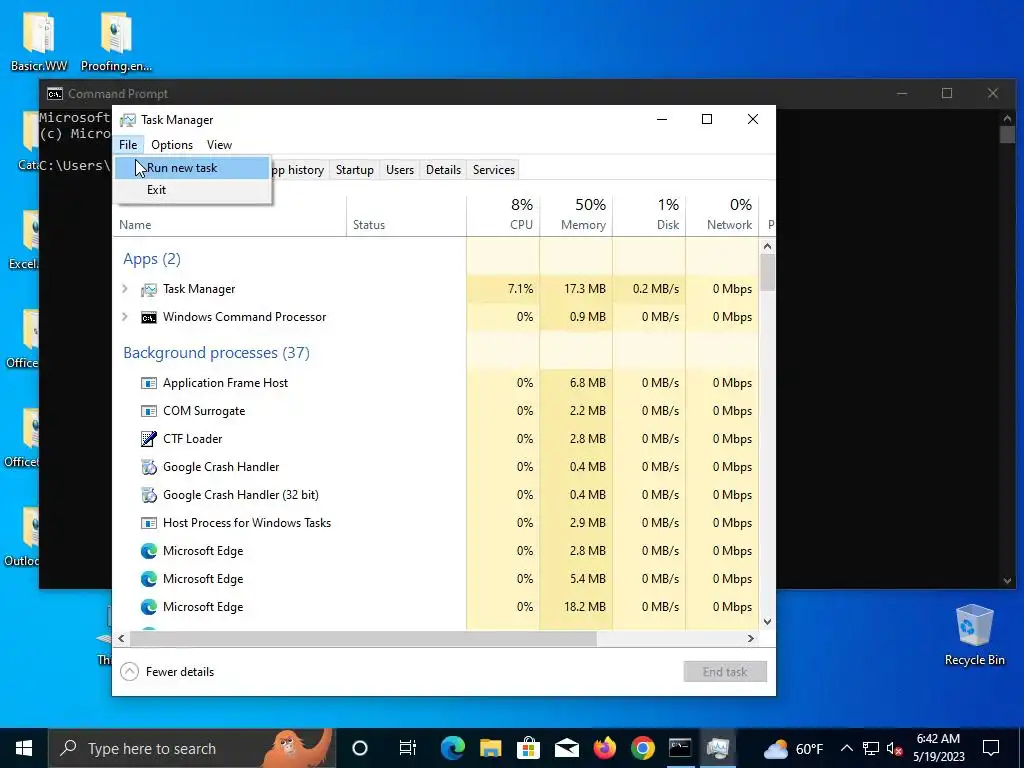Choose Exit from the File menu
The width and height of the screenshot is (1024, 768).
pyautogui.click(x=192, y=190)
